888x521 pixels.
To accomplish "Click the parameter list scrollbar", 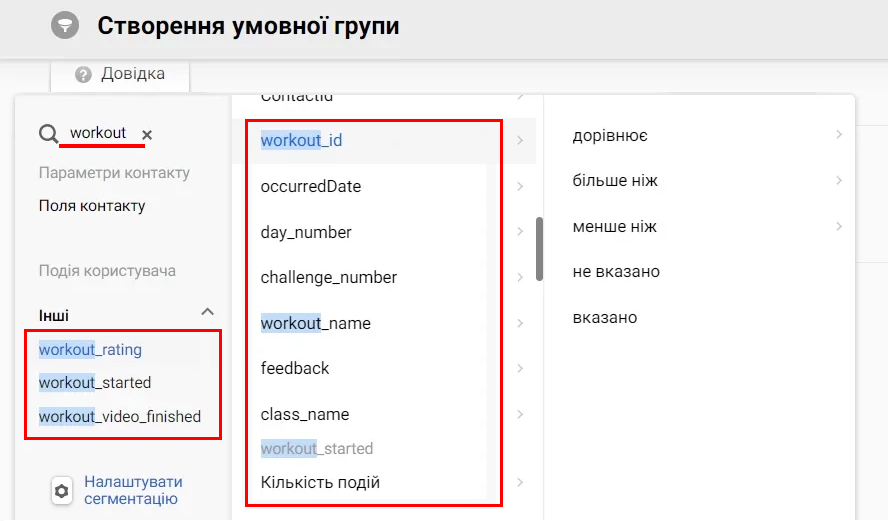I will point(539,249).
